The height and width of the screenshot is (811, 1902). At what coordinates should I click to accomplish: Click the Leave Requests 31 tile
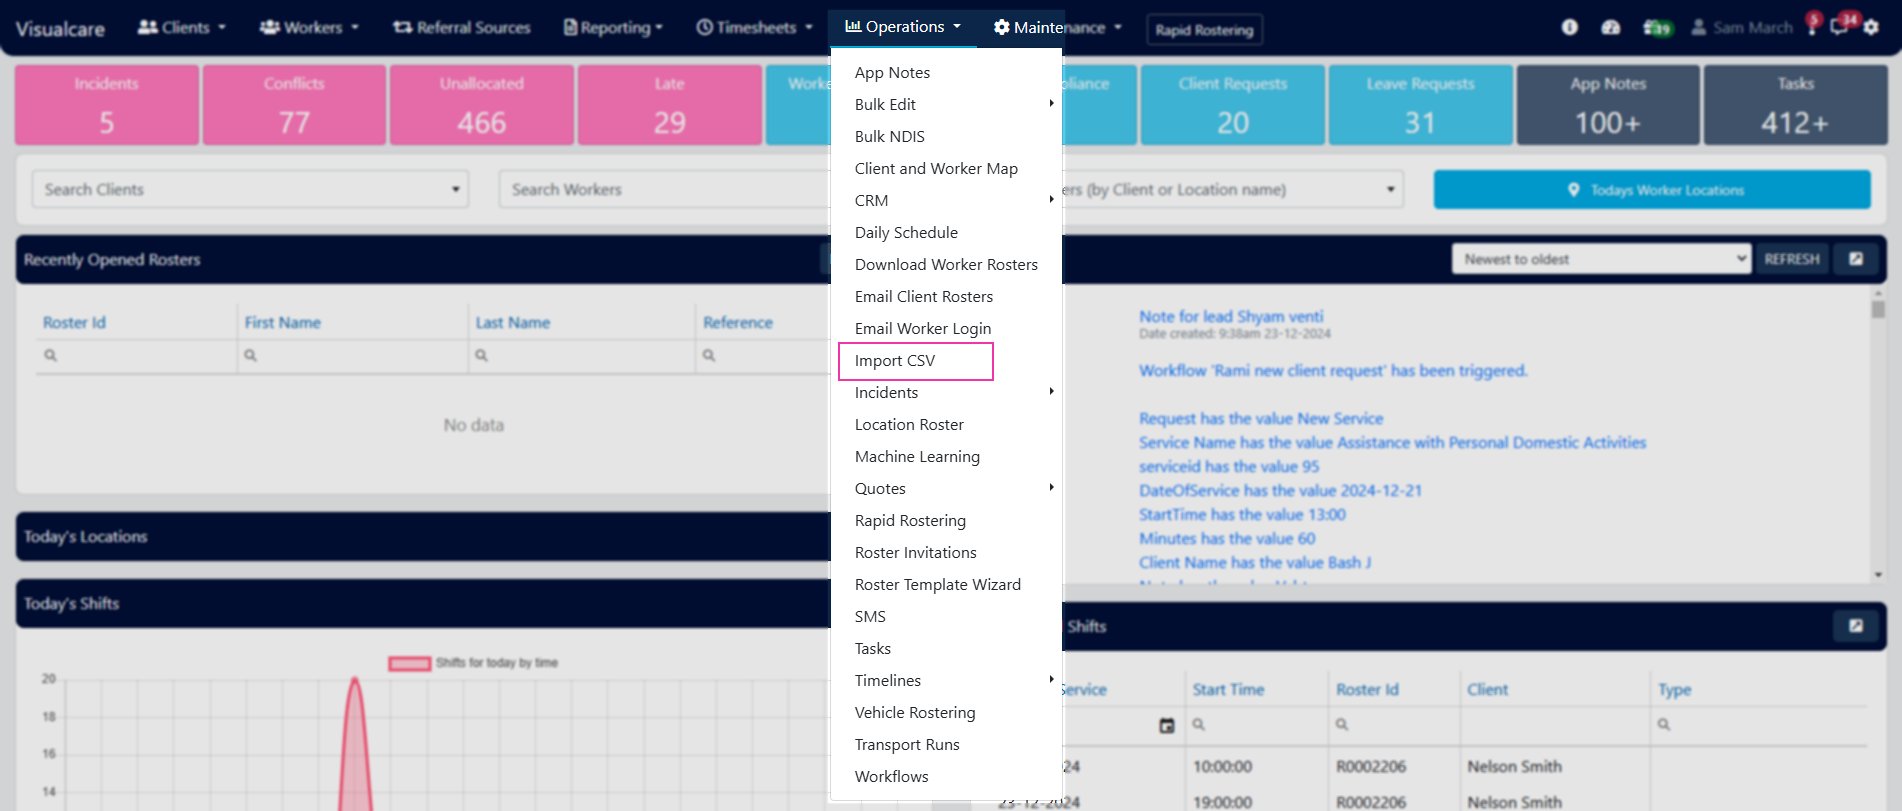tap(1420, 105)
